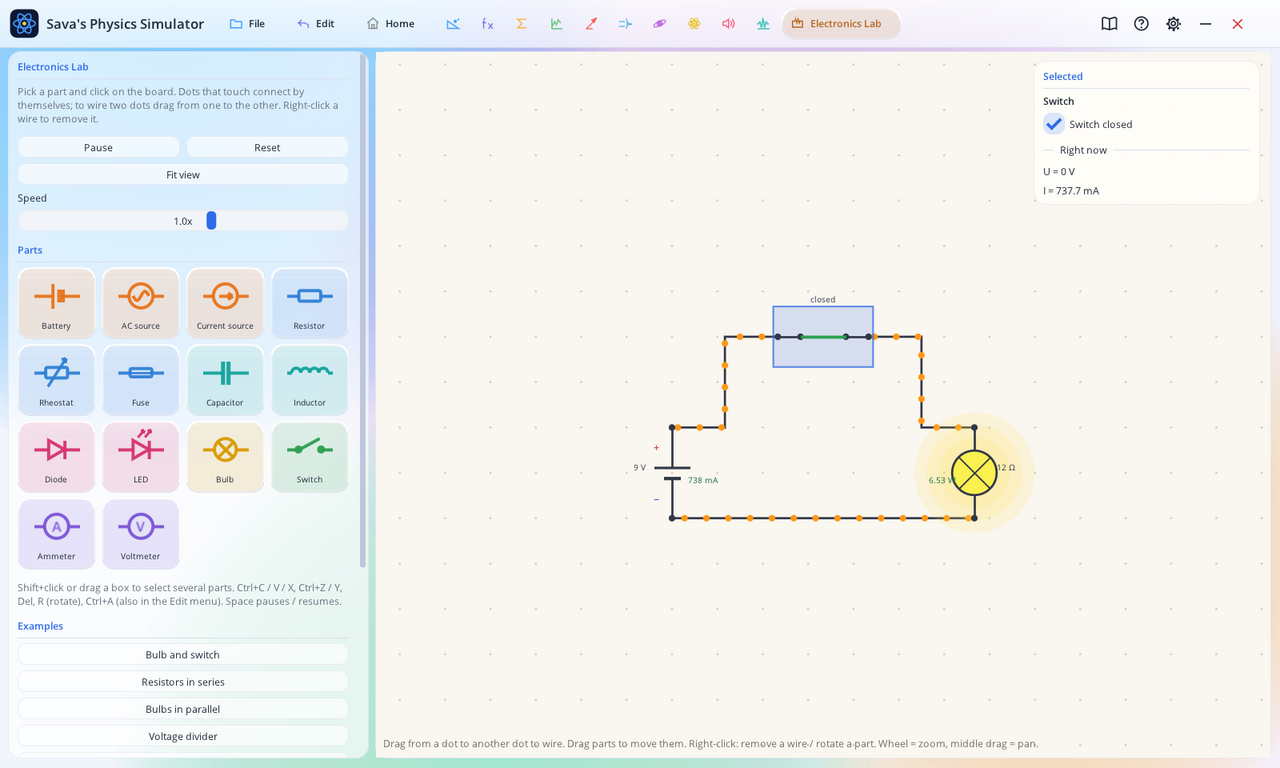Click the '12 Ω' bulb resistance label
This screenshot has height=768, width=1280.
point(1006,467)
